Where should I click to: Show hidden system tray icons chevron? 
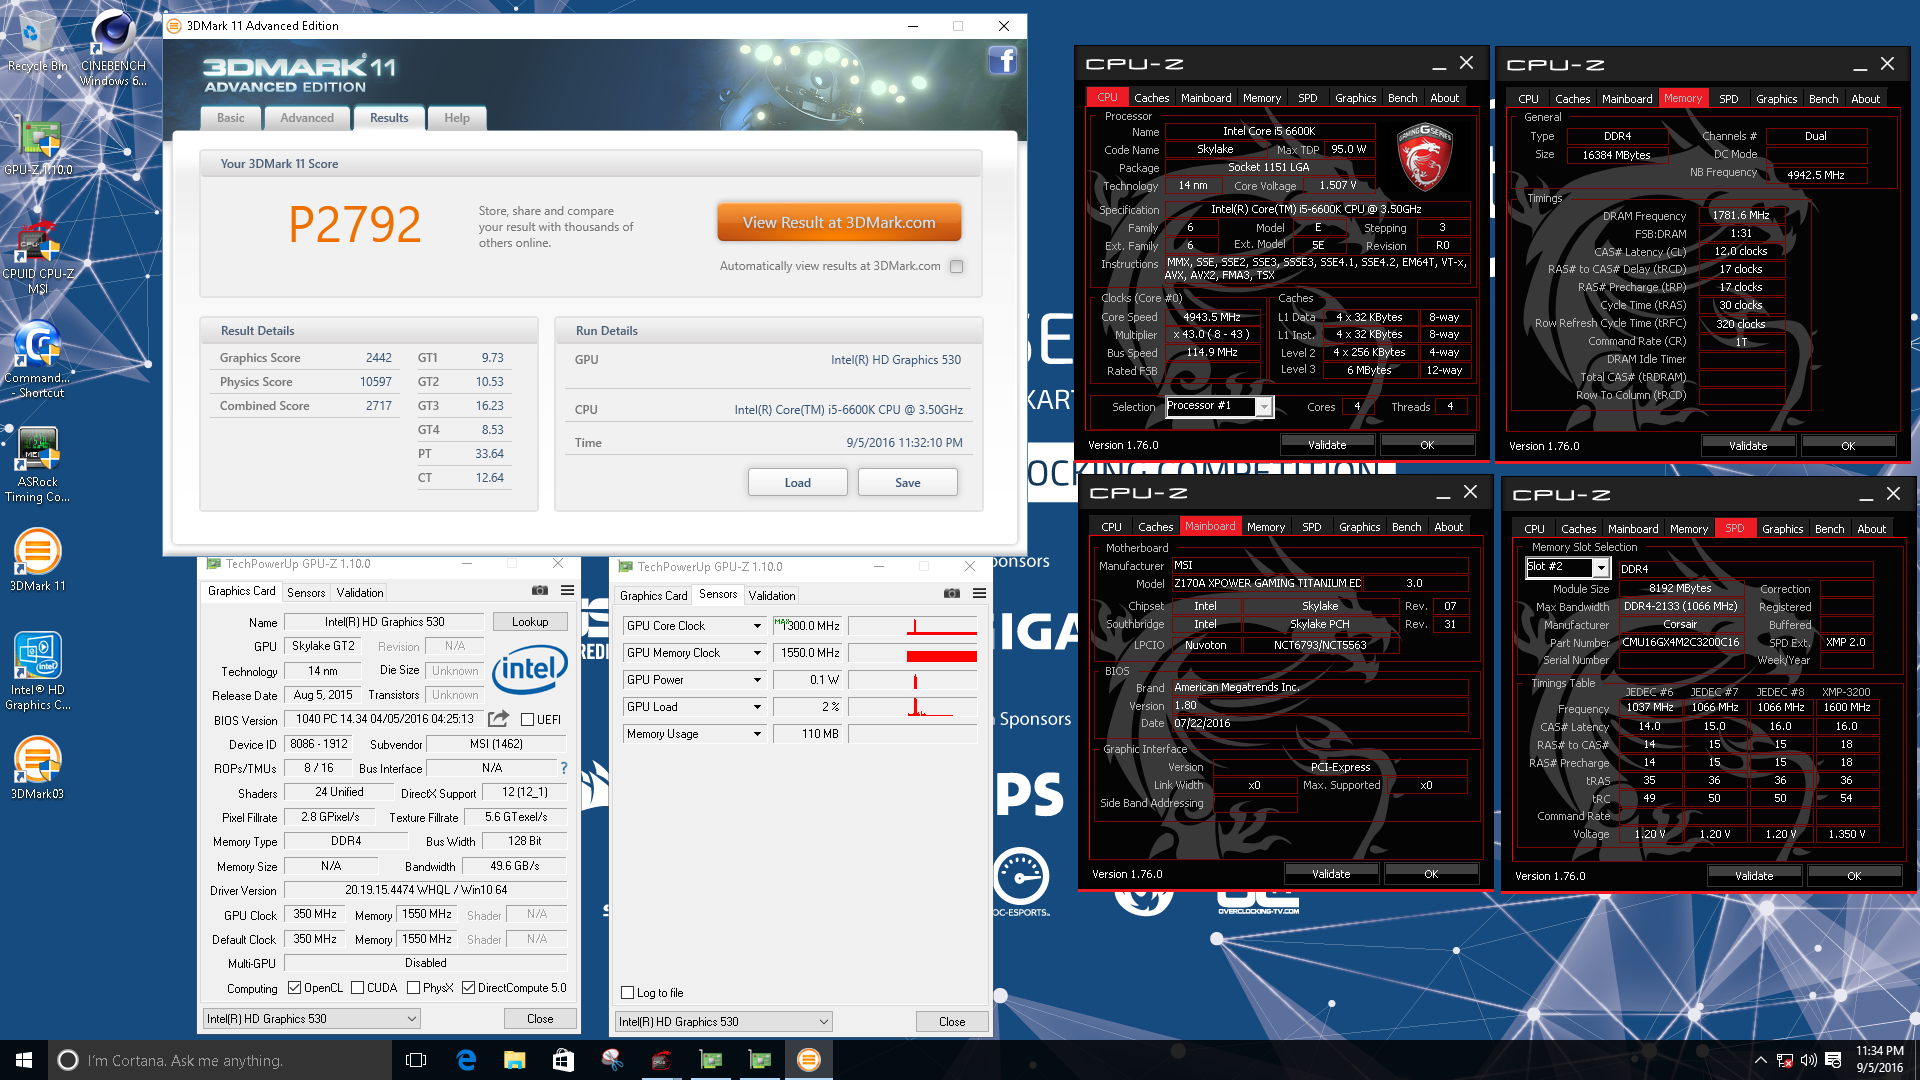click(x=1760, y=1060)
